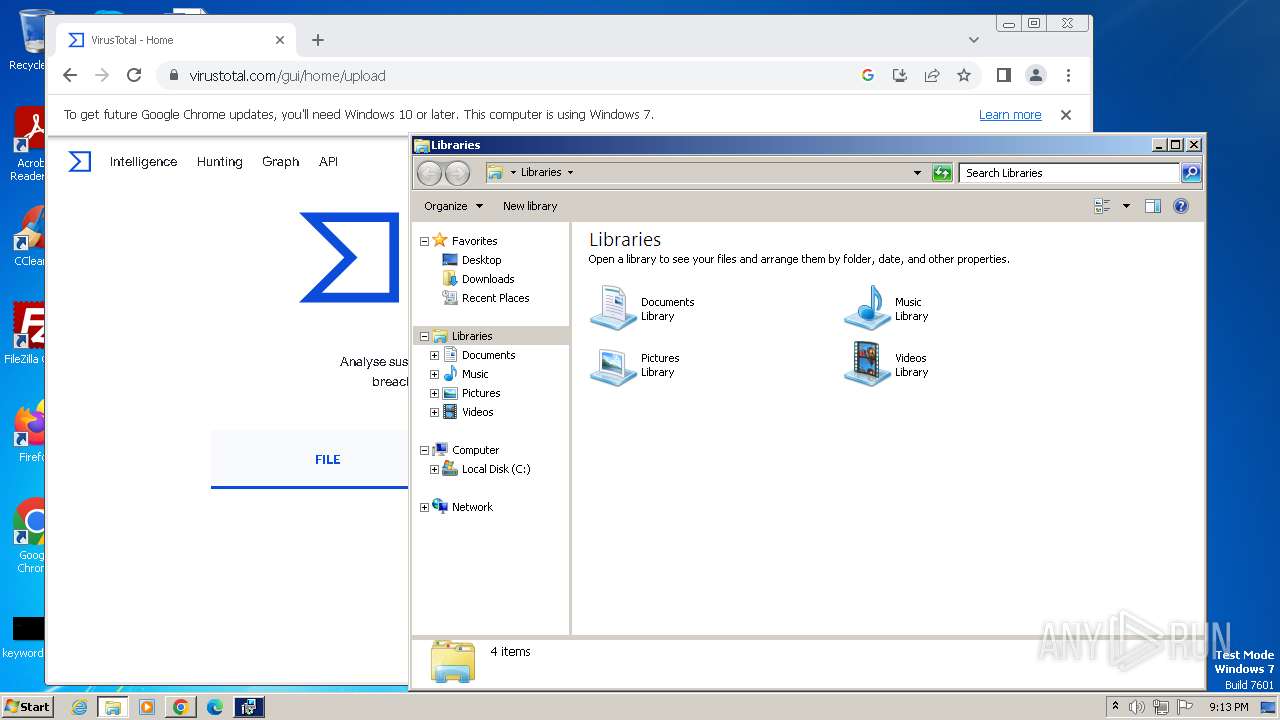
Task: Click in the Search Libraries field
Action: pyautogui.click(x=1068, y=173)
